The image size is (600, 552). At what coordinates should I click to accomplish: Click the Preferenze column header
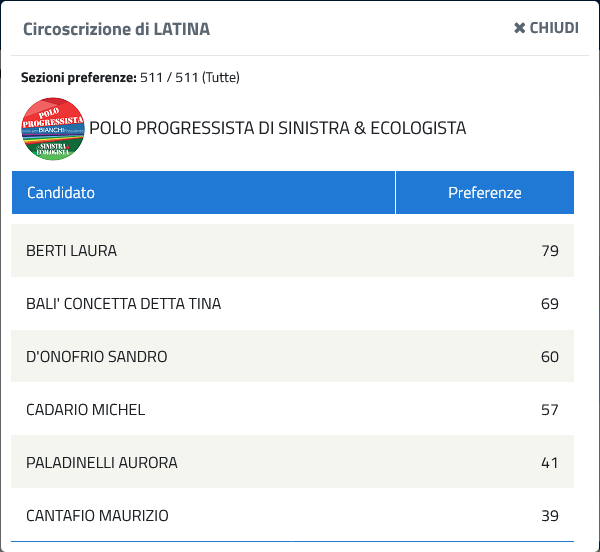pyautogui.click(x=485, y=192)
